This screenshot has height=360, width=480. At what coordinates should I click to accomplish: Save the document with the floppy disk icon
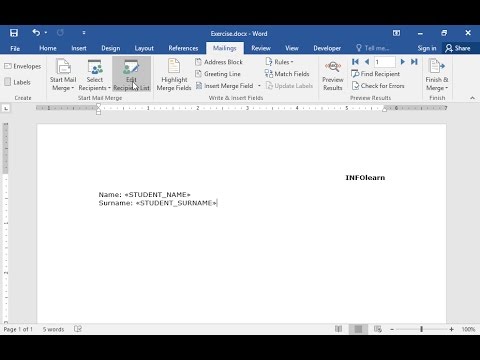[x=14, y=33]
